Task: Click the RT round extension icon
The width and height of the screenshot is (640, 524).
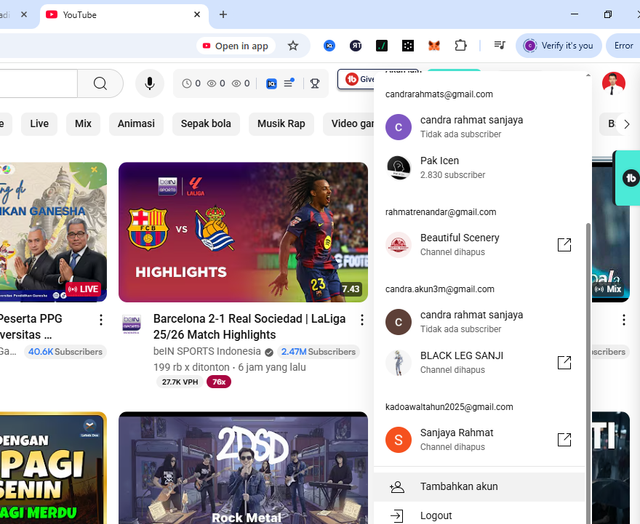Action: pos(356,45)
